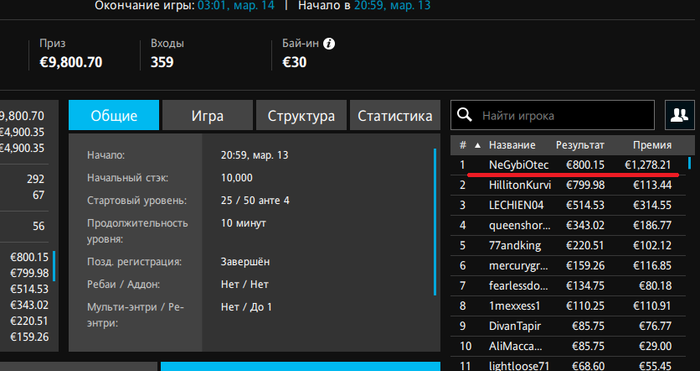The image size is (700, 371).
Task: Click the €110.91 bounty value
Action: point(652,306)
